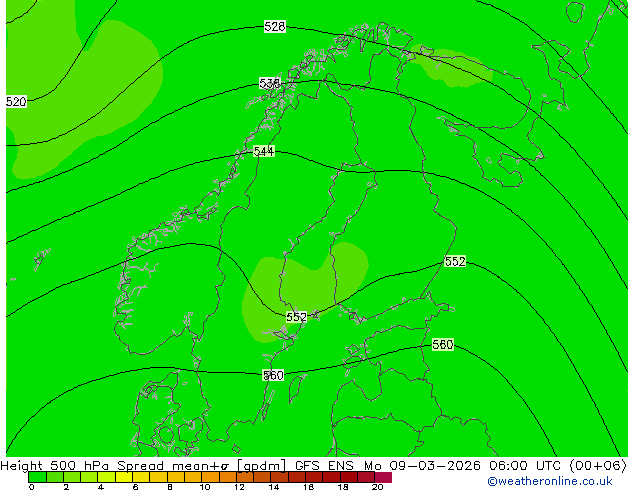Image resolution: width=634 pixels, height=490 pixels.
Task: Click the legend tick label 14
Action: click(274, 487)
